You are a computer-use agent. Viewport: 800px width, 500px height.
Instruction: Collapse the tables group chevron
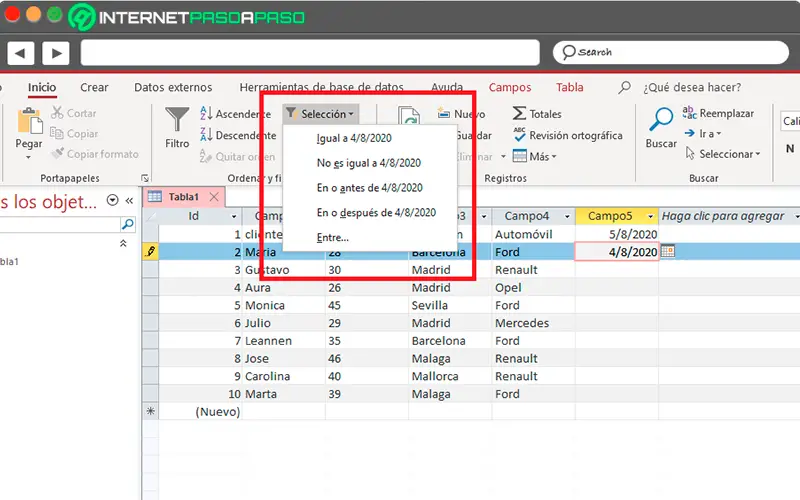(x=123, y=243)
